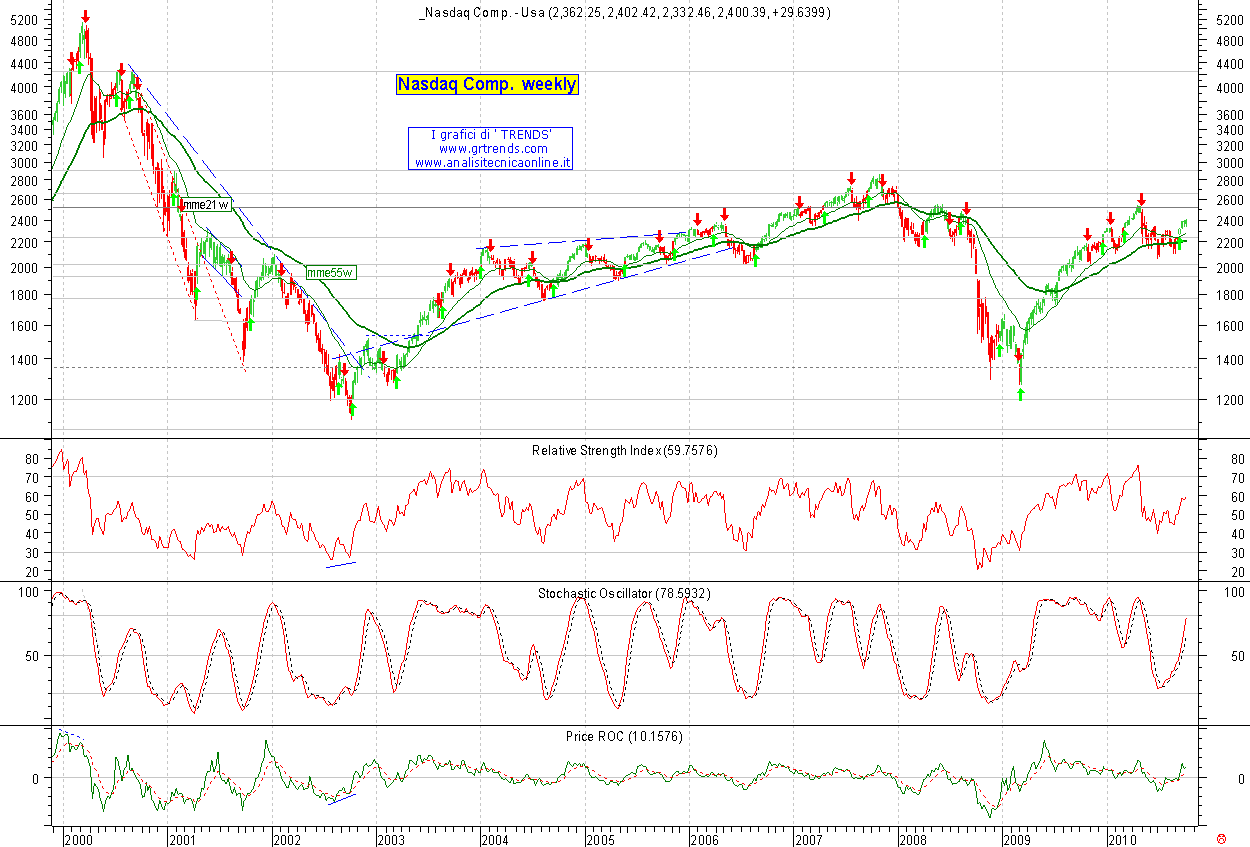Click the 2010 year label on time axis
Viewport: 1250px width, 847px height.
tap(1122, 839)
